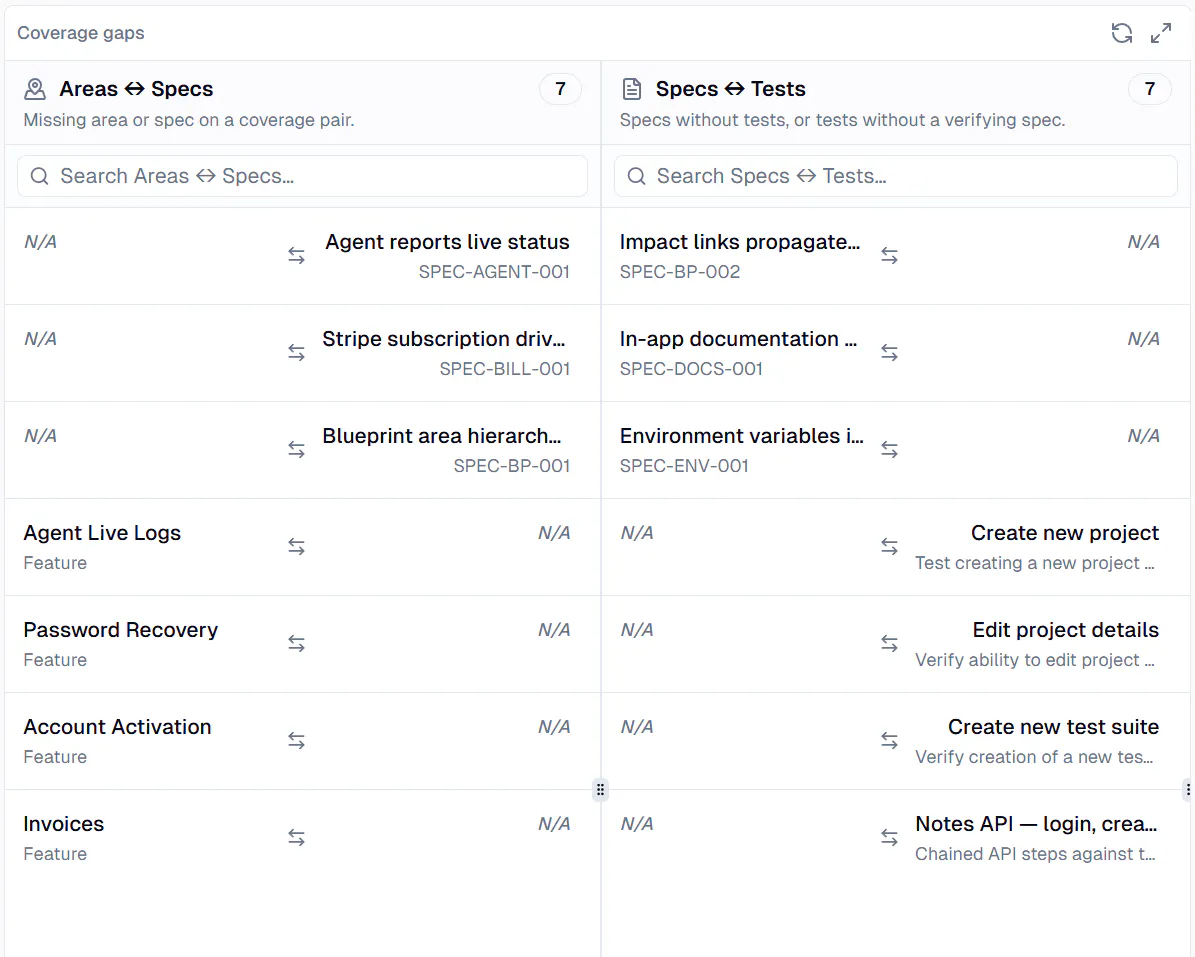Open the Account Activation feature row

tap(303, 741)
